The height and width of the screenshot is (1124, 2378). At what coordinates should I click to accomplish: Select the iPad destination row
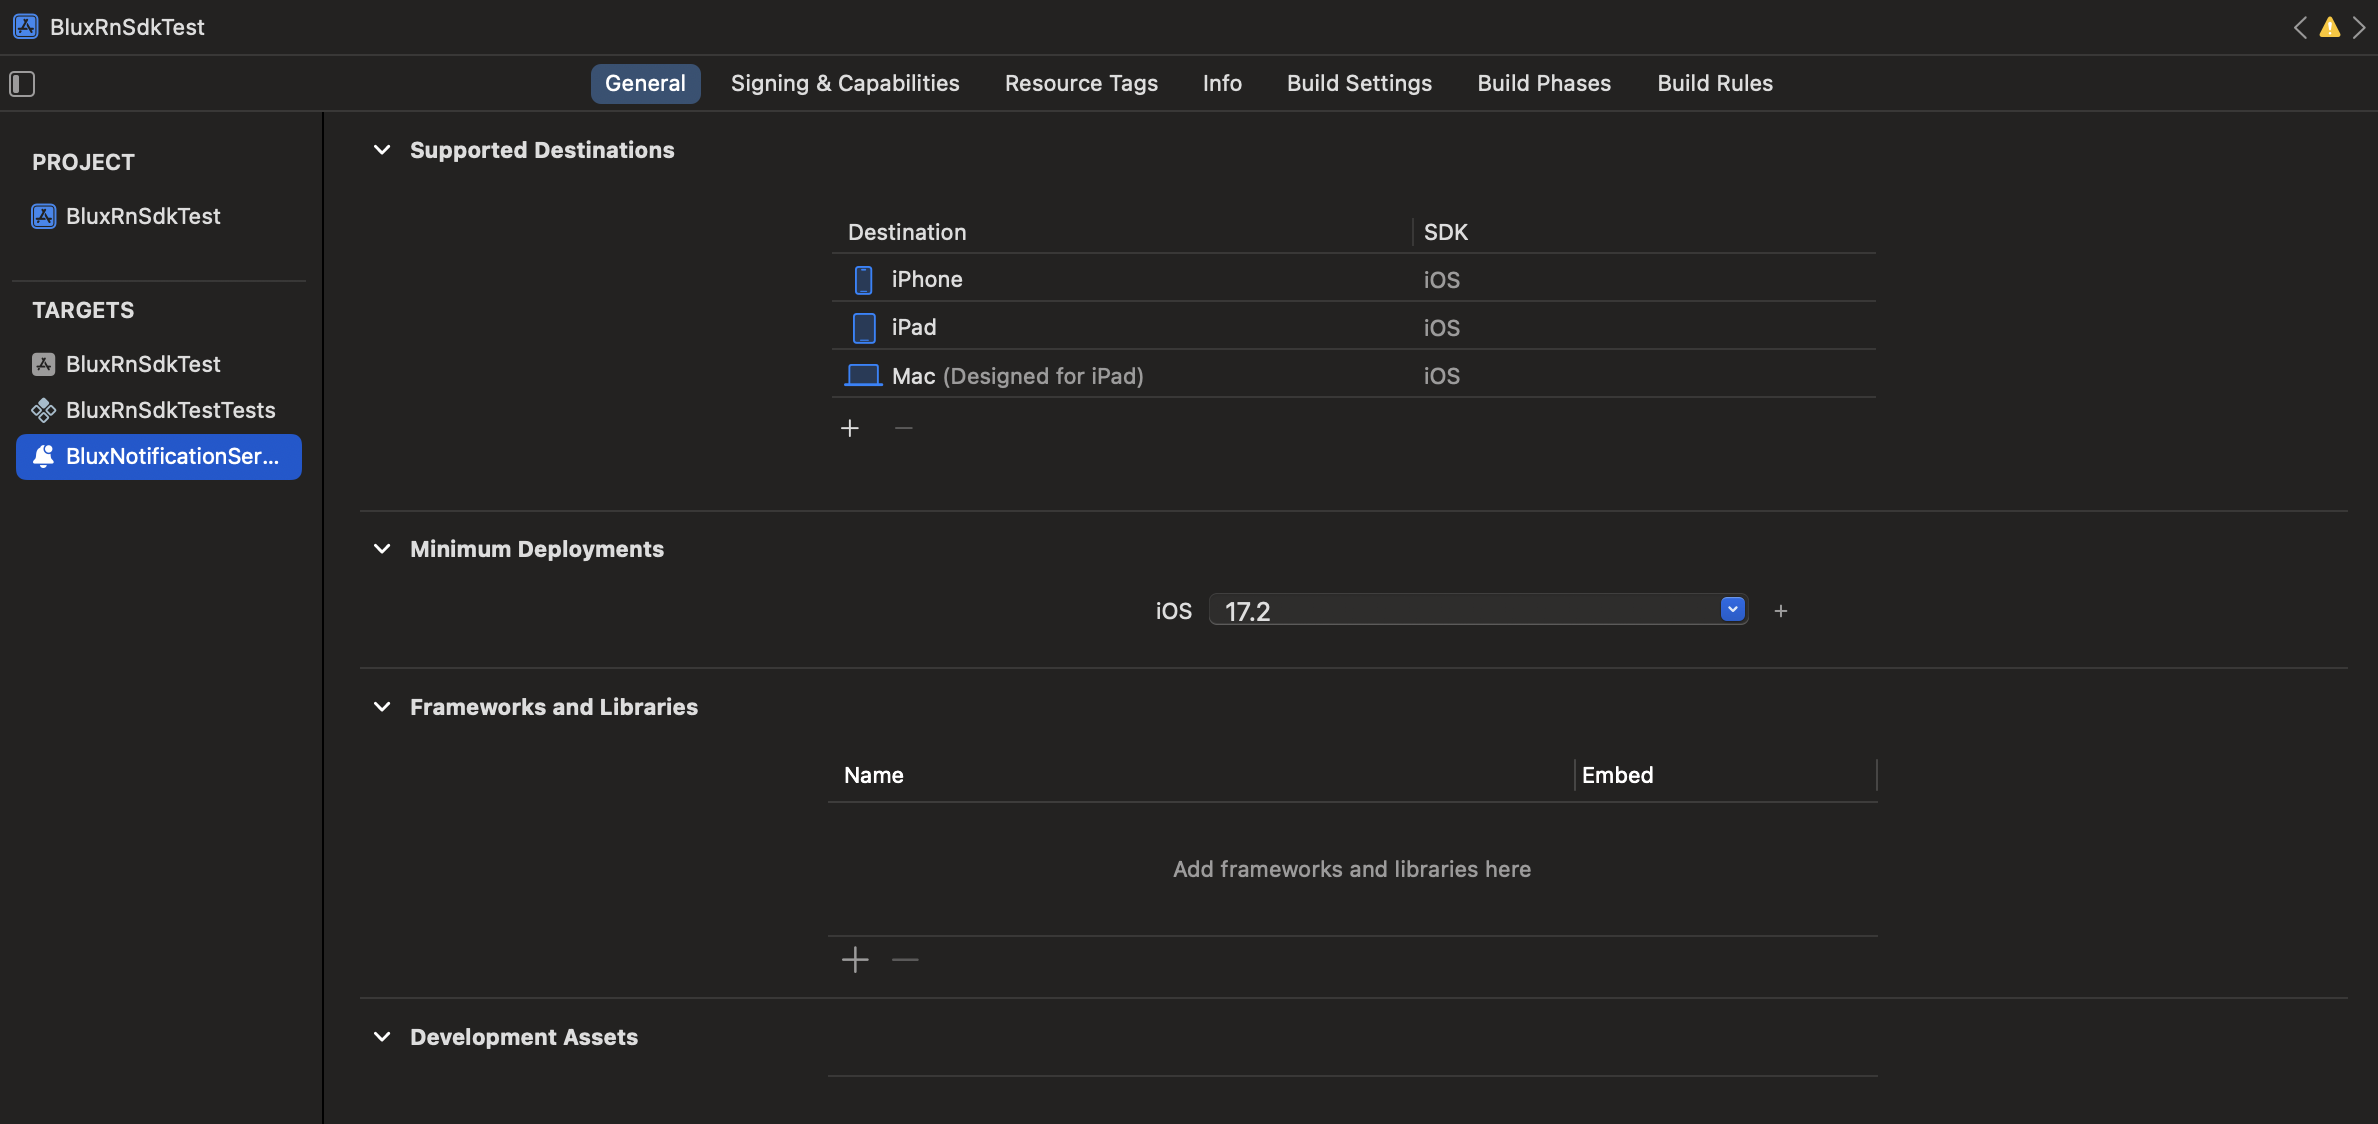pyautogui.click(x=1354, y=327)
